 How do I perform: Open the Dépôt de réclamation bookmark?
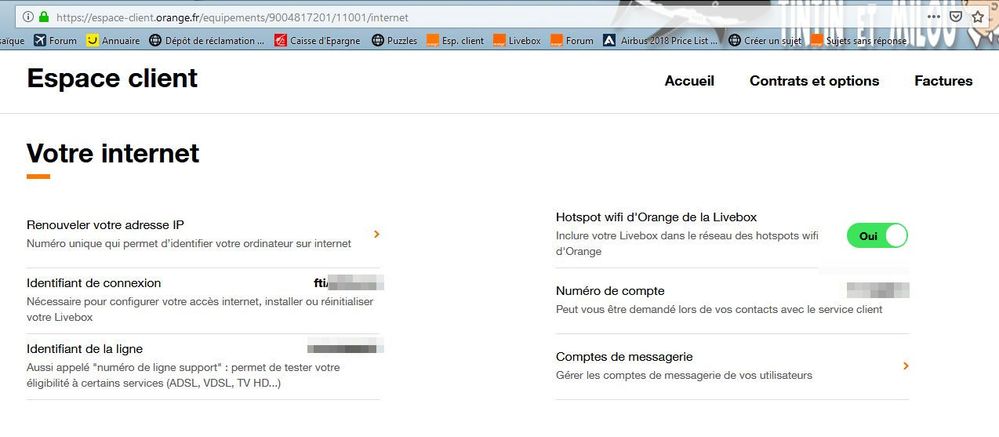[x=206, y=41]
